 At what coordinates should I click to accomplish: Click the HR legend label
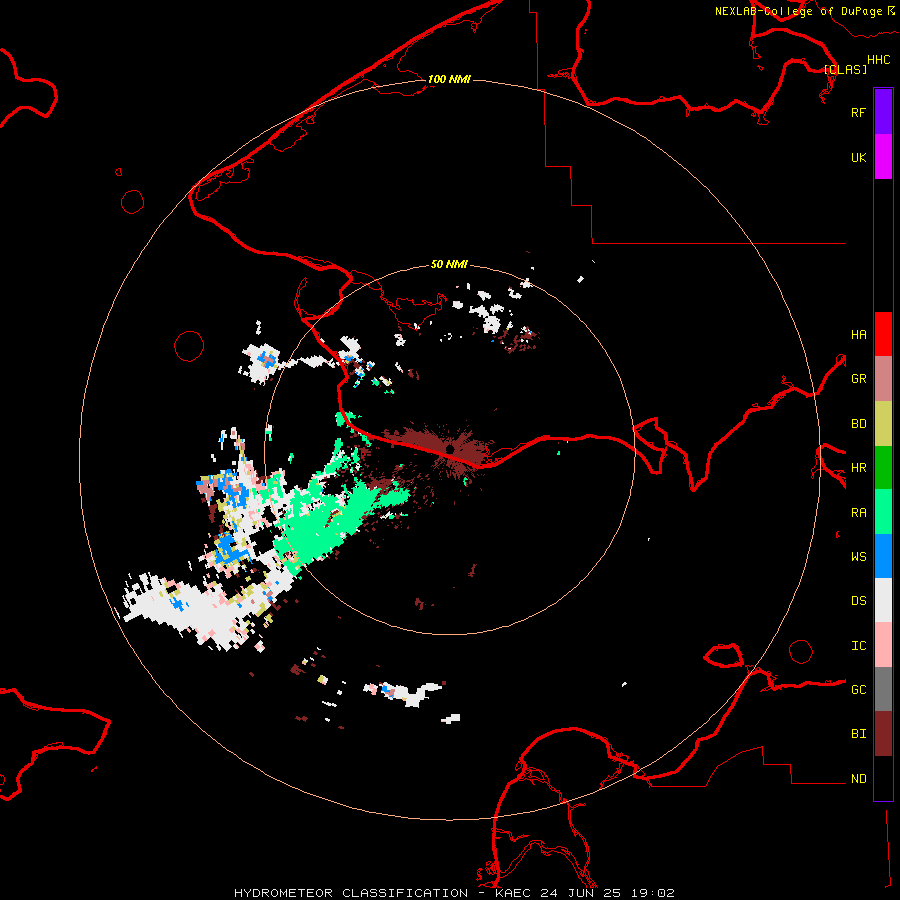point(858,468)
